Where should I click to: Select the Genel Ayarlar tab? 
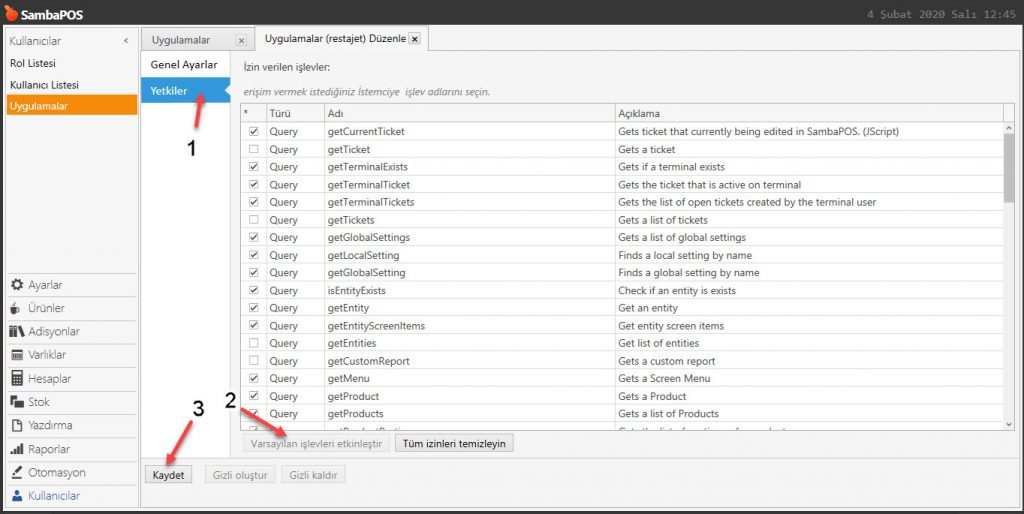click(184, 65)
